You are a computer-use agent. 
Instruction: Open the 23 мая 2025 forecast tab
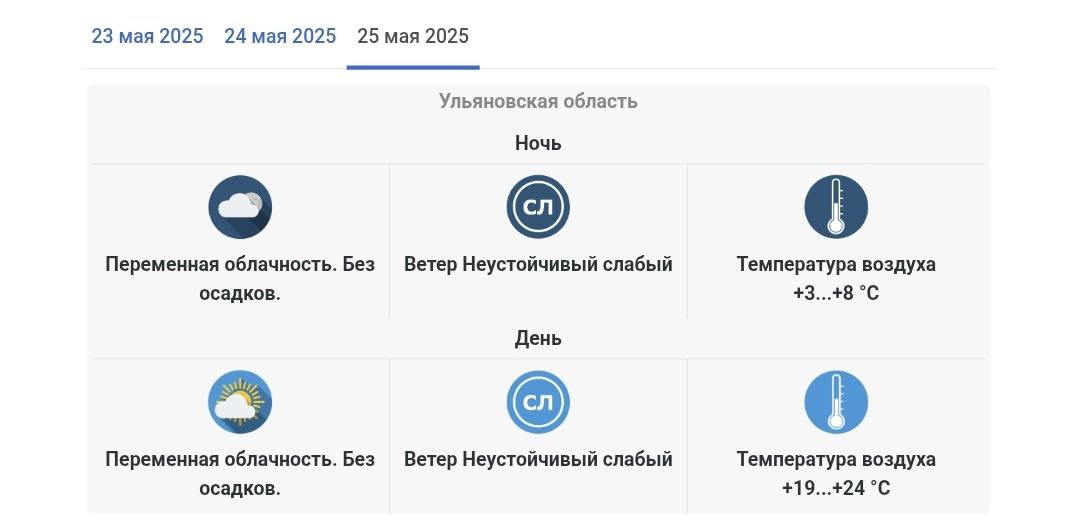pos(147,36)
